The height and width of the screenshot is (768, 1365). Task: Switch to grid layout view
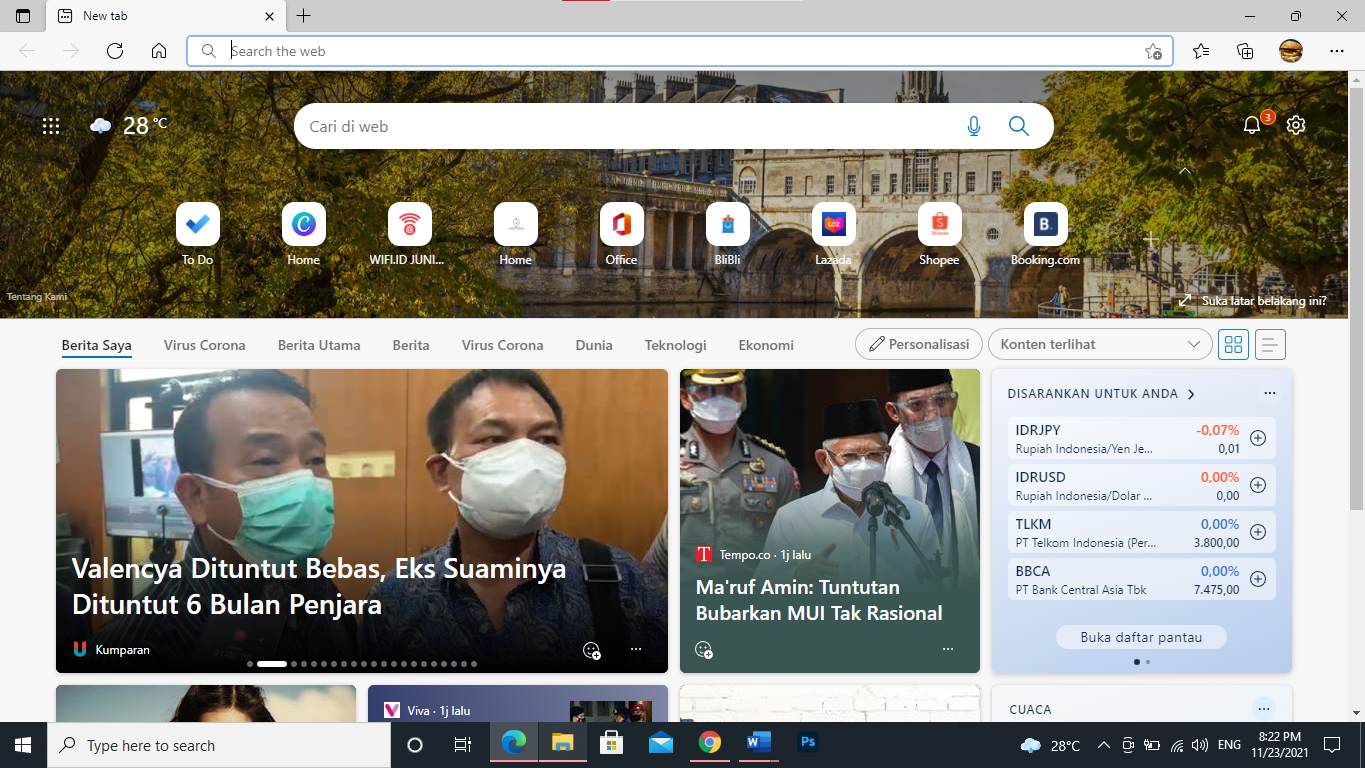coord(1233,345)
